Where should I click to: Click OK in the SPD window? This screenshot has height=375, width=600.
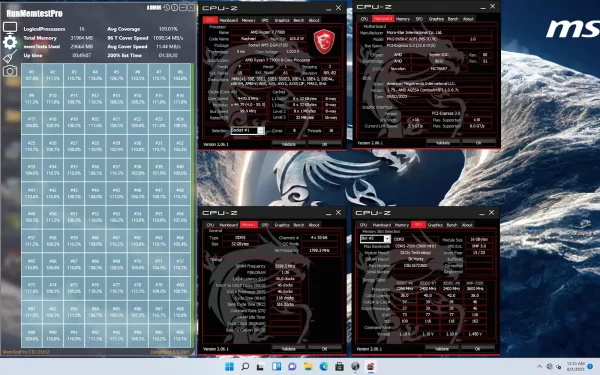(x=477, y=349)
